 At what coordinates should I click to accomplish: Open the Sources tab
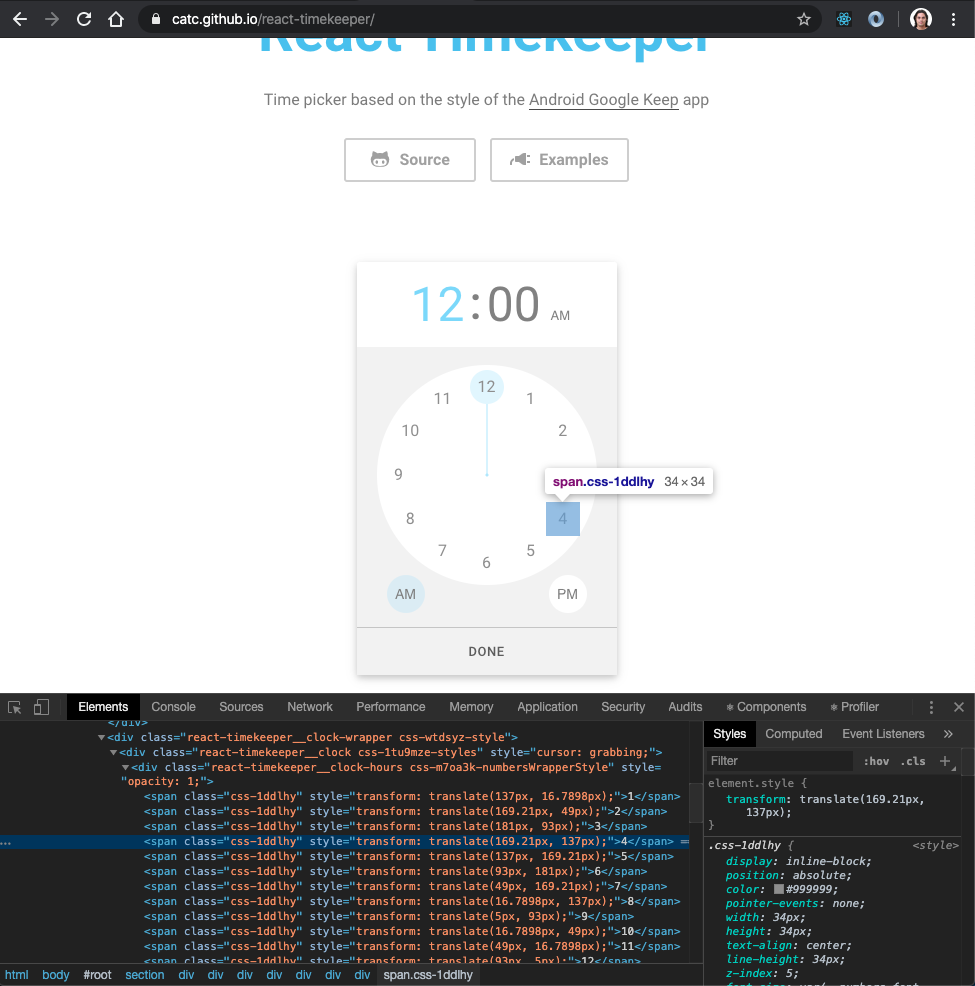pyautogui.click(x=241, y=707)
